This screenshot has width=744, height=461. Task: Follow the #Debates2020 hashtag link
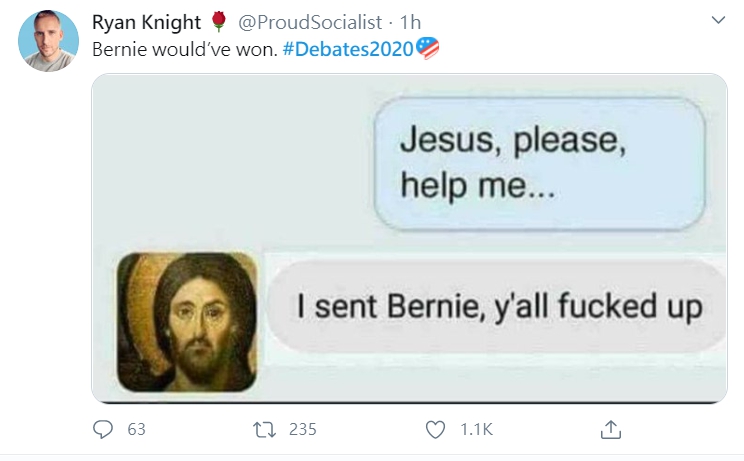pyautogui.click(x=348, y=49)
